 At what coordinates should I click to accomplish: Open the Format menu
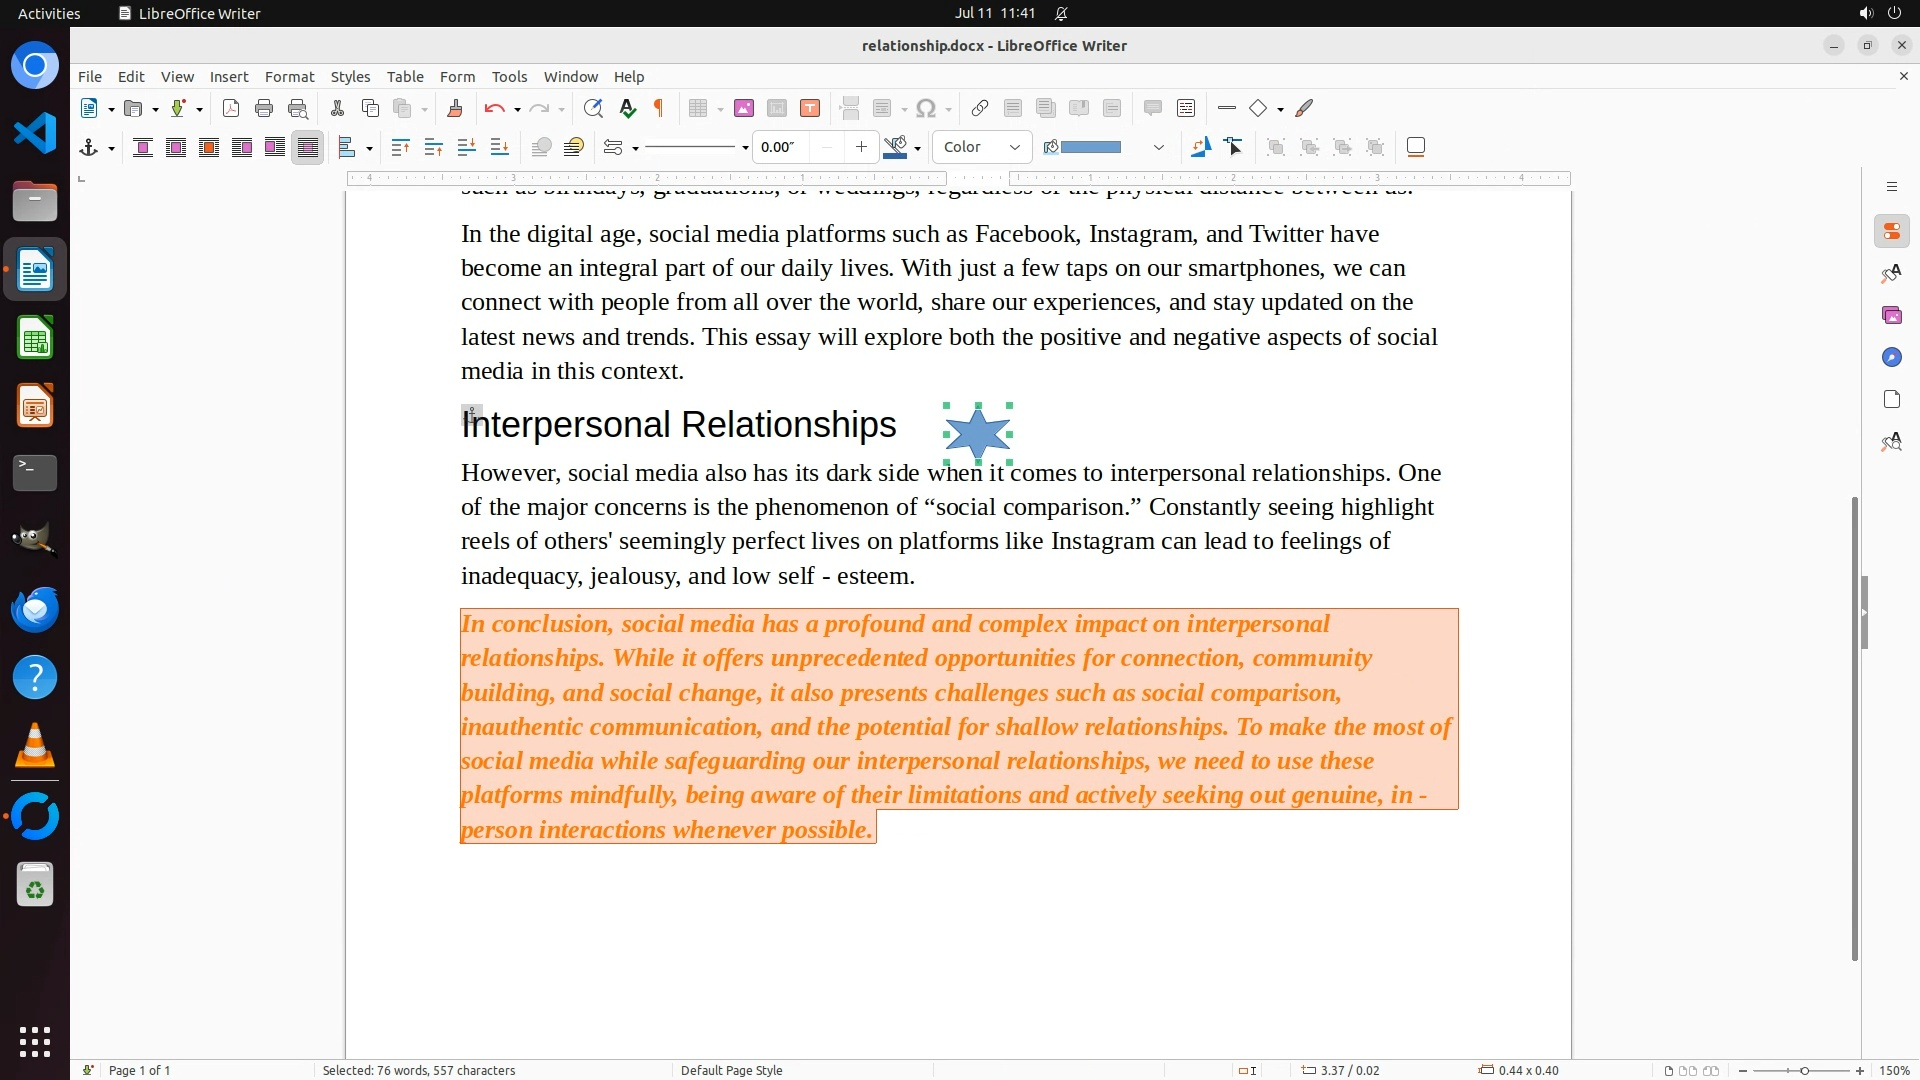pos(289,76)
